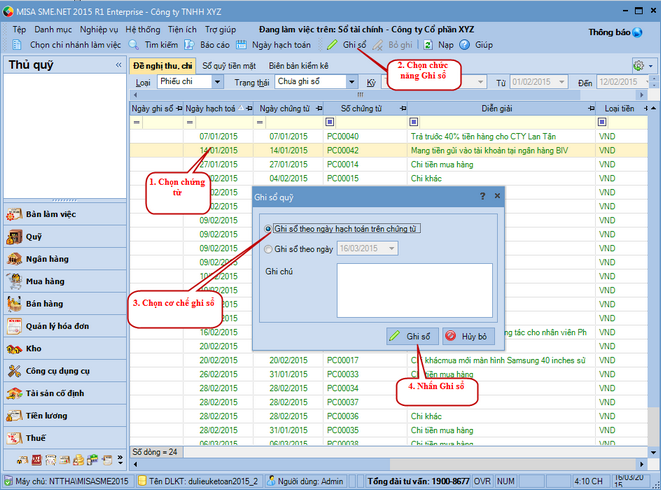Open Diễn giải filter operator box
The height and width of the screenshot is (490, 661).
coord(414,122)
